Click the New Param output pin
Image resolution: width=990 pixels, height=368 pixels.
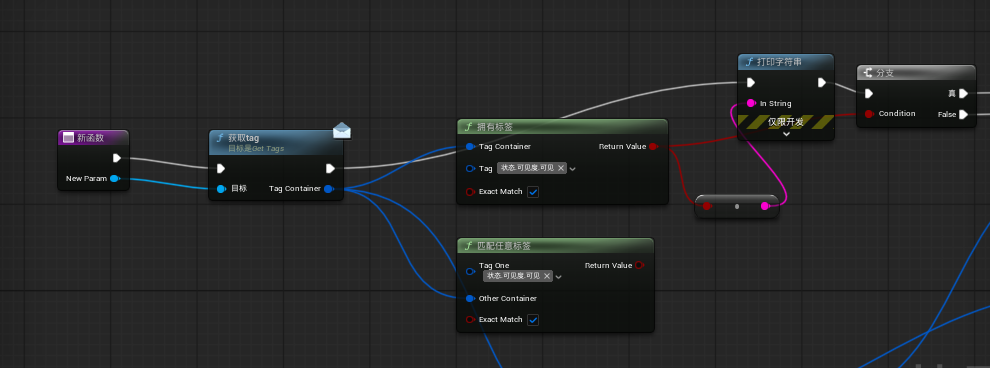114,179
